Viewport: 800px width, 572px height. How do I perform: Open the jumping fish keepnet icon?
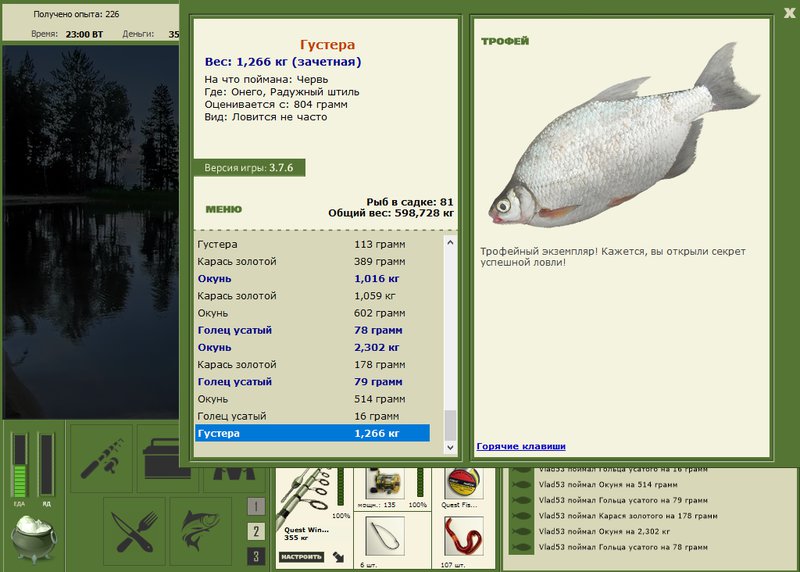tap(201, 532)
